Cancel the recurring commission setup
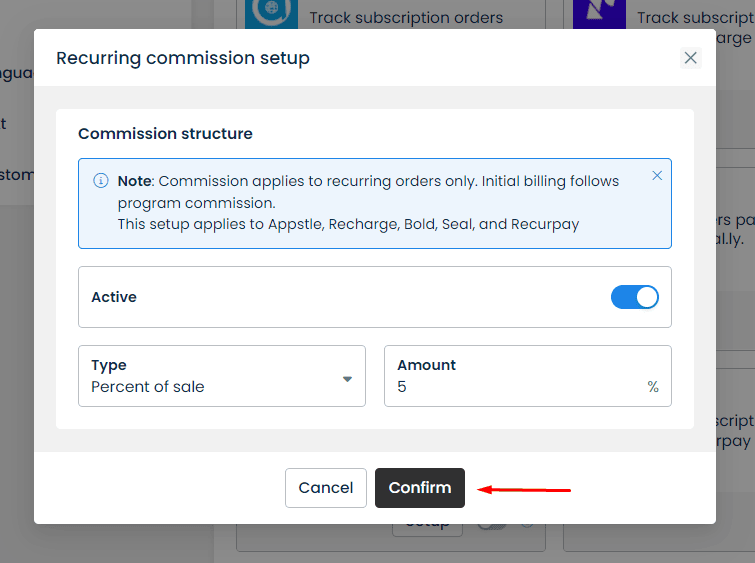 (x=326, y=488)
